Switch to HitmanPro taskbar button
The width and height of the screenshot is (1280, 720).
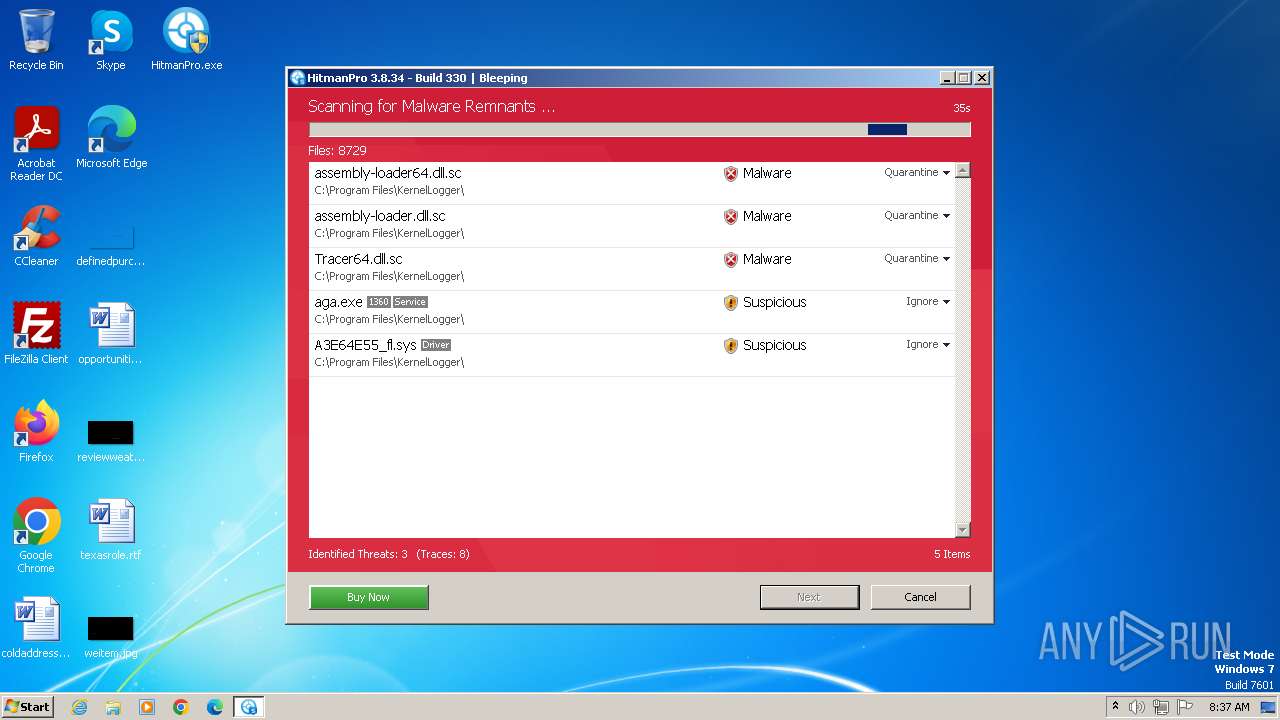[x=249, y=707]
